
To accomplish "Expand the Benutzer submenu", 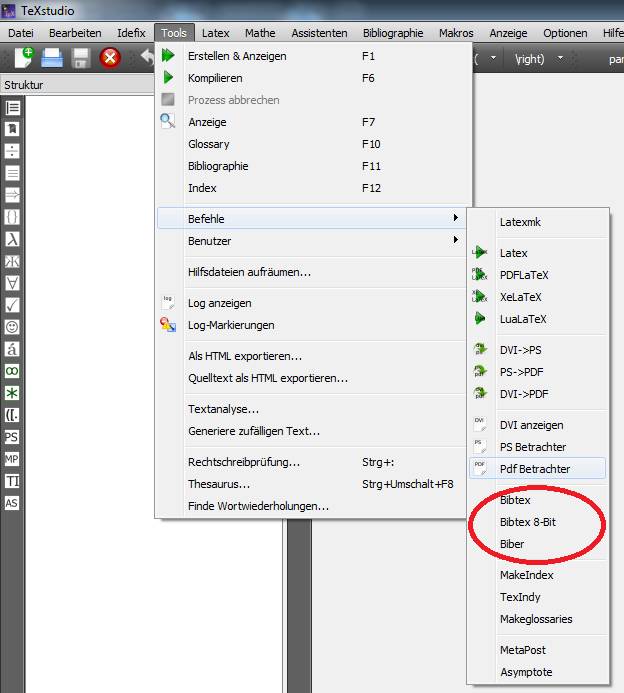I will (x=312, y=241).
